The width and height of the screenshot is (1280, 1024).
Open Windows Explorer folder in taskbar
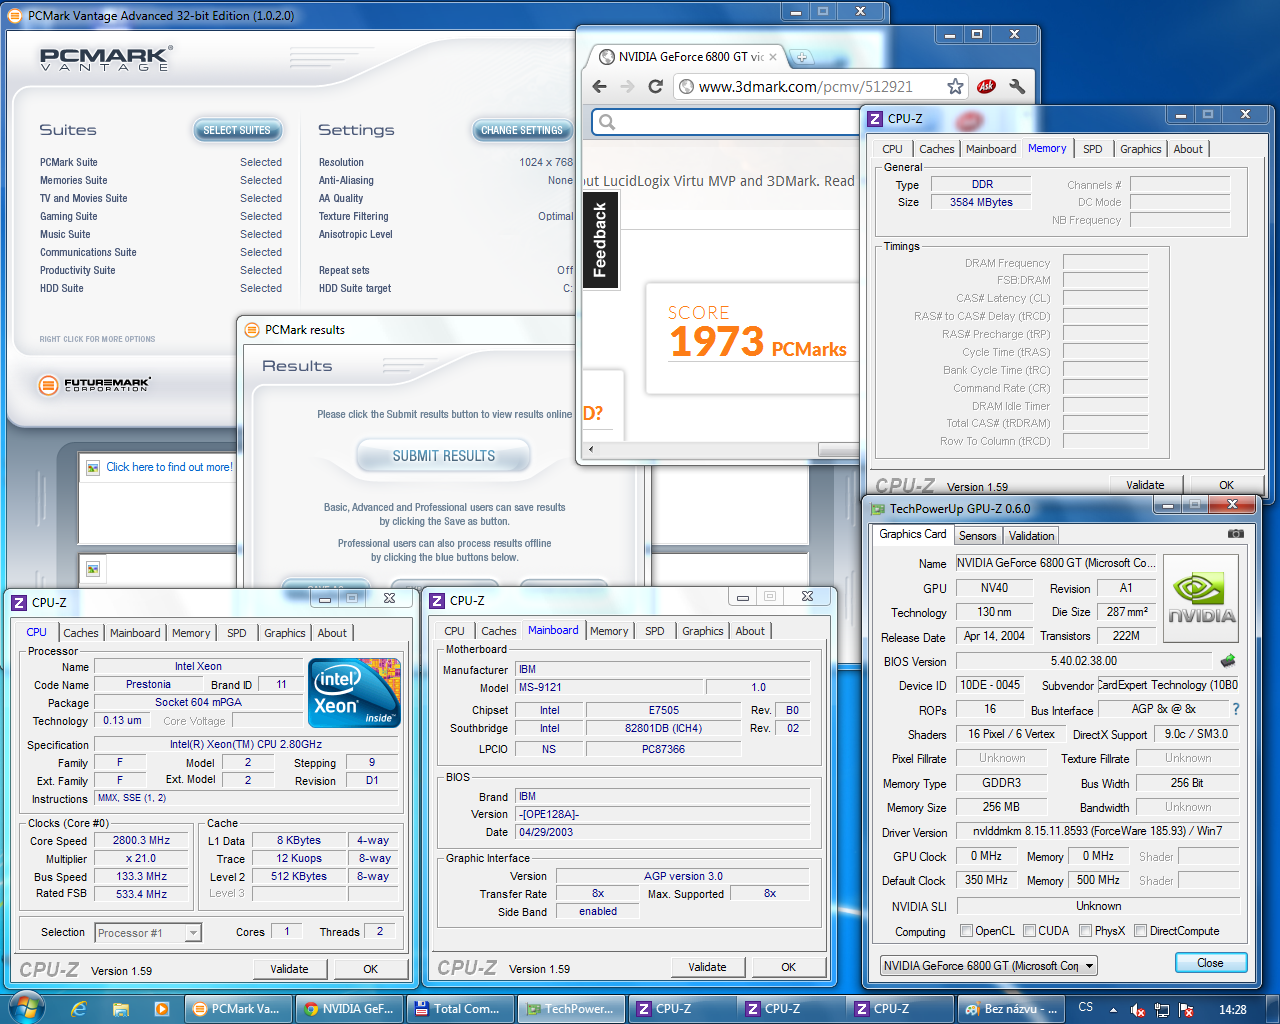(120, 1009)
